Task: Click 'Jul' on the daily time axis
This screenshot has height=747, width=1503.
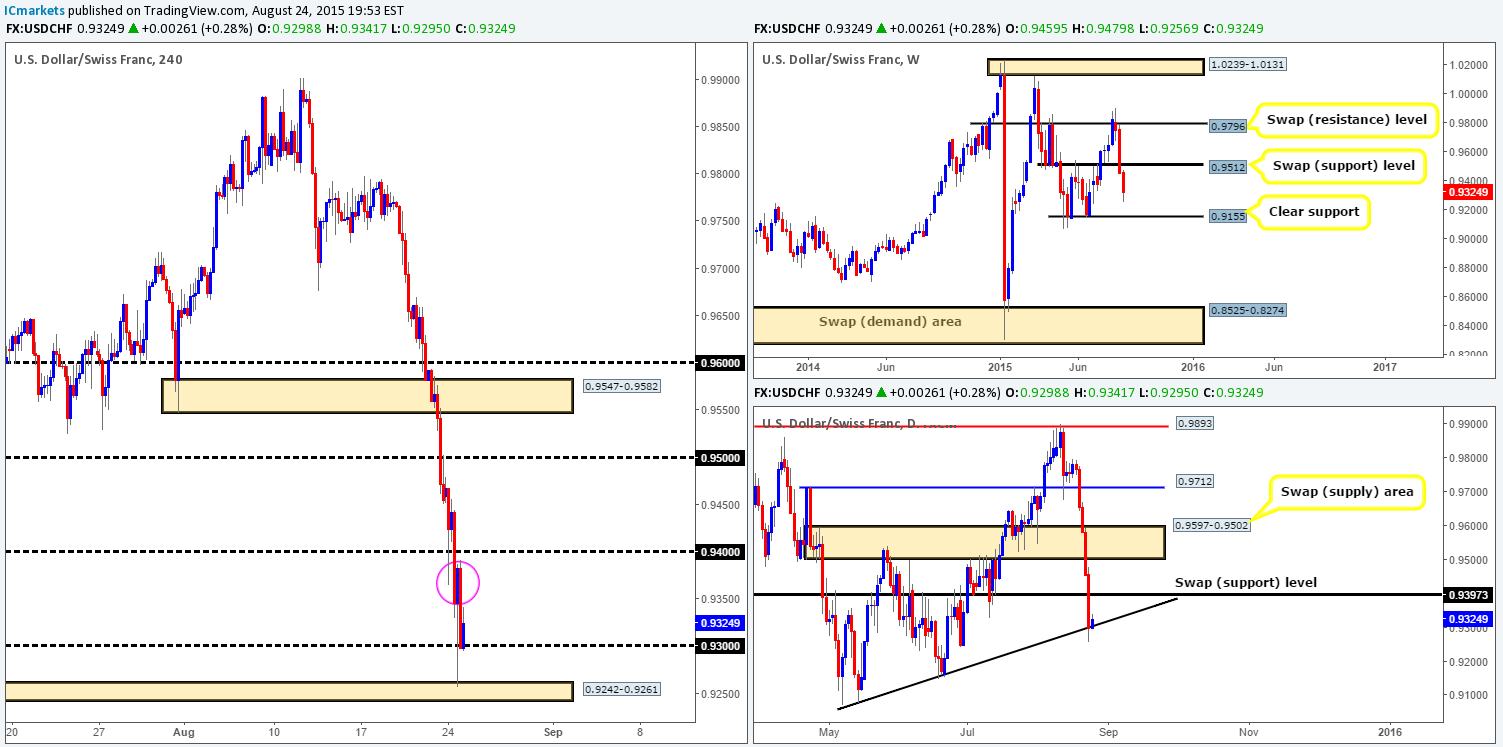Action: click(x=967, y=731)
